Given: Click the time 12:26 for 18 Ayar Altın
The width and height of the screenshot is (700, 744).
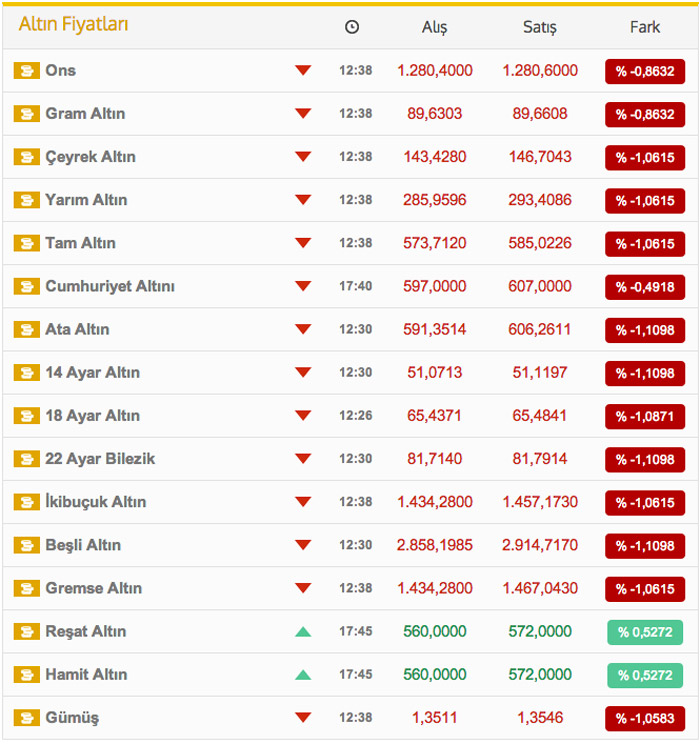Looking at the screenshot, I should (355, 416).
